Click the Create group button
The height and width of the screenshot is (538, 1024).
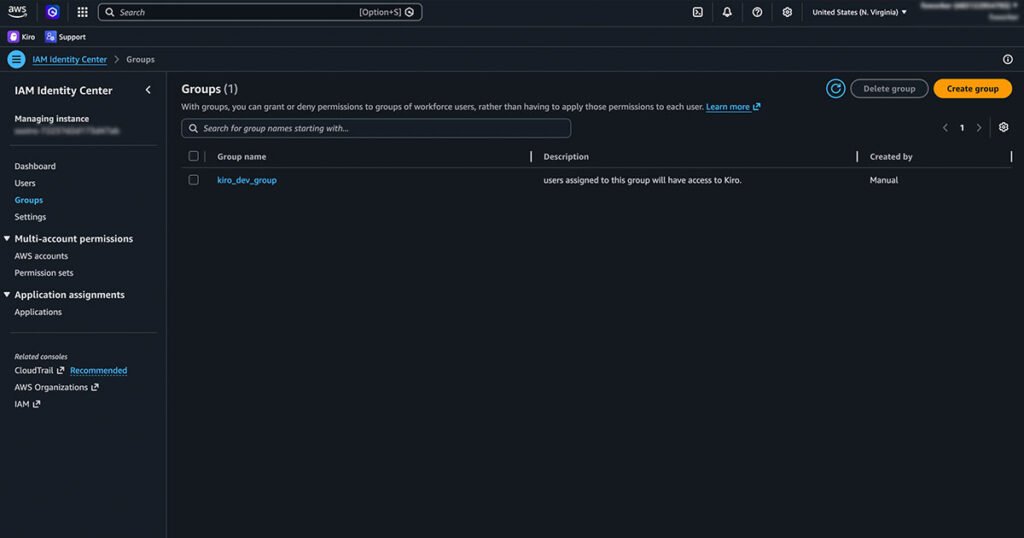[972, 88]
